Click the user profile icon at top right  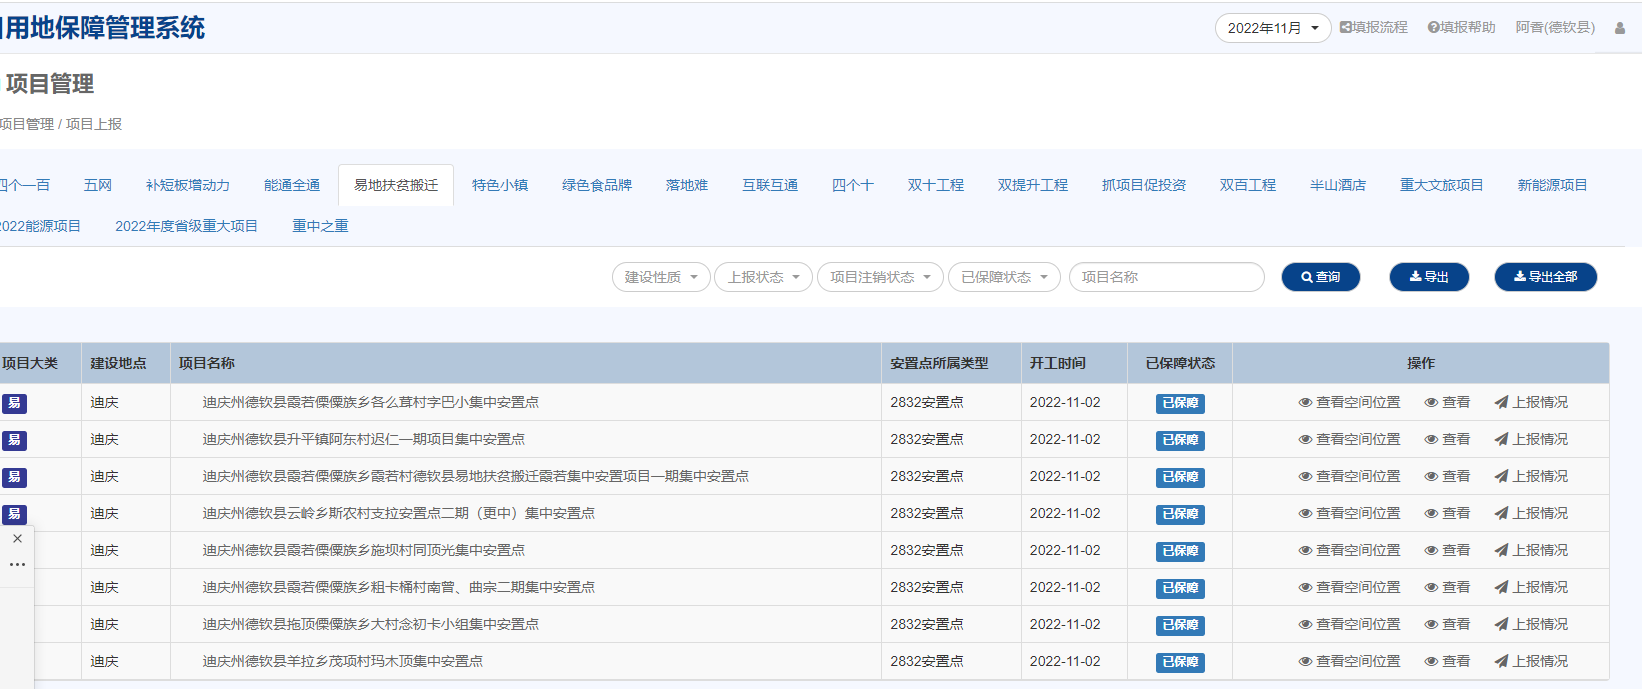pyautogui.click(x=1620, y=28)
